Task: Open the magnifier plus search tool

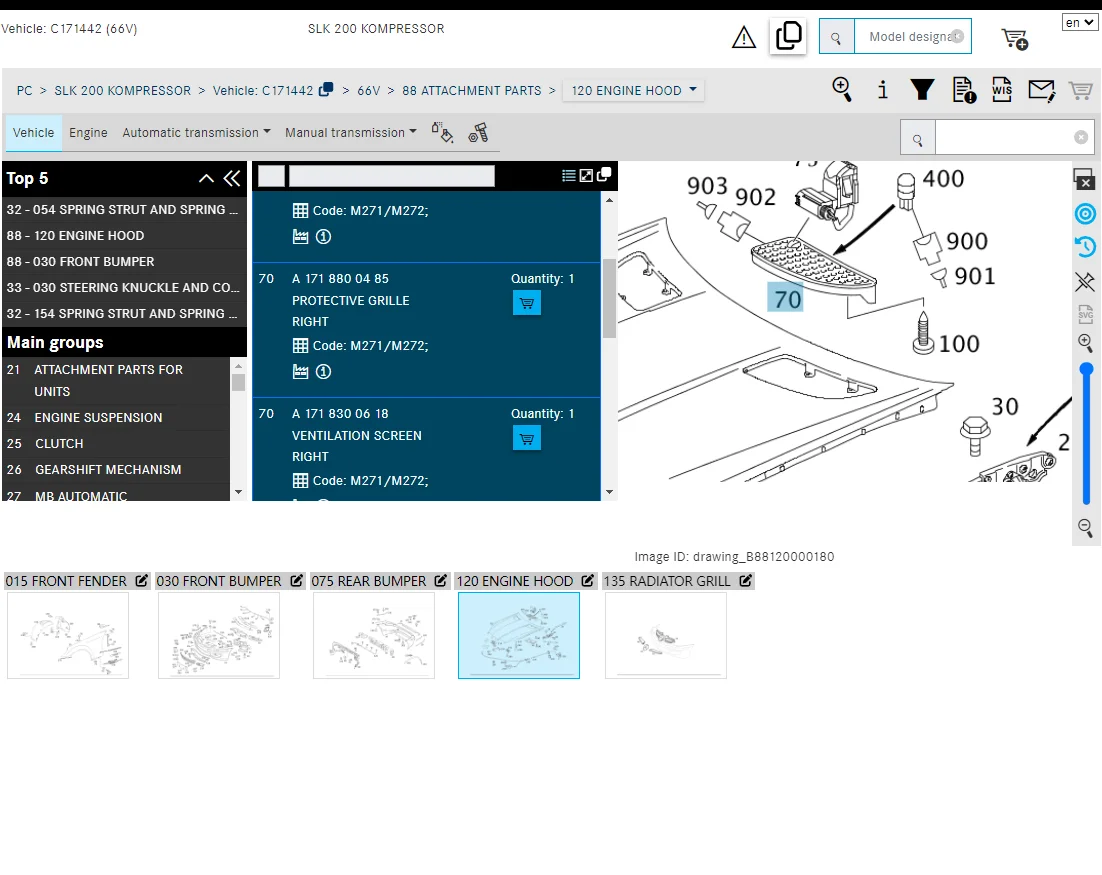Action: point(842,90)
